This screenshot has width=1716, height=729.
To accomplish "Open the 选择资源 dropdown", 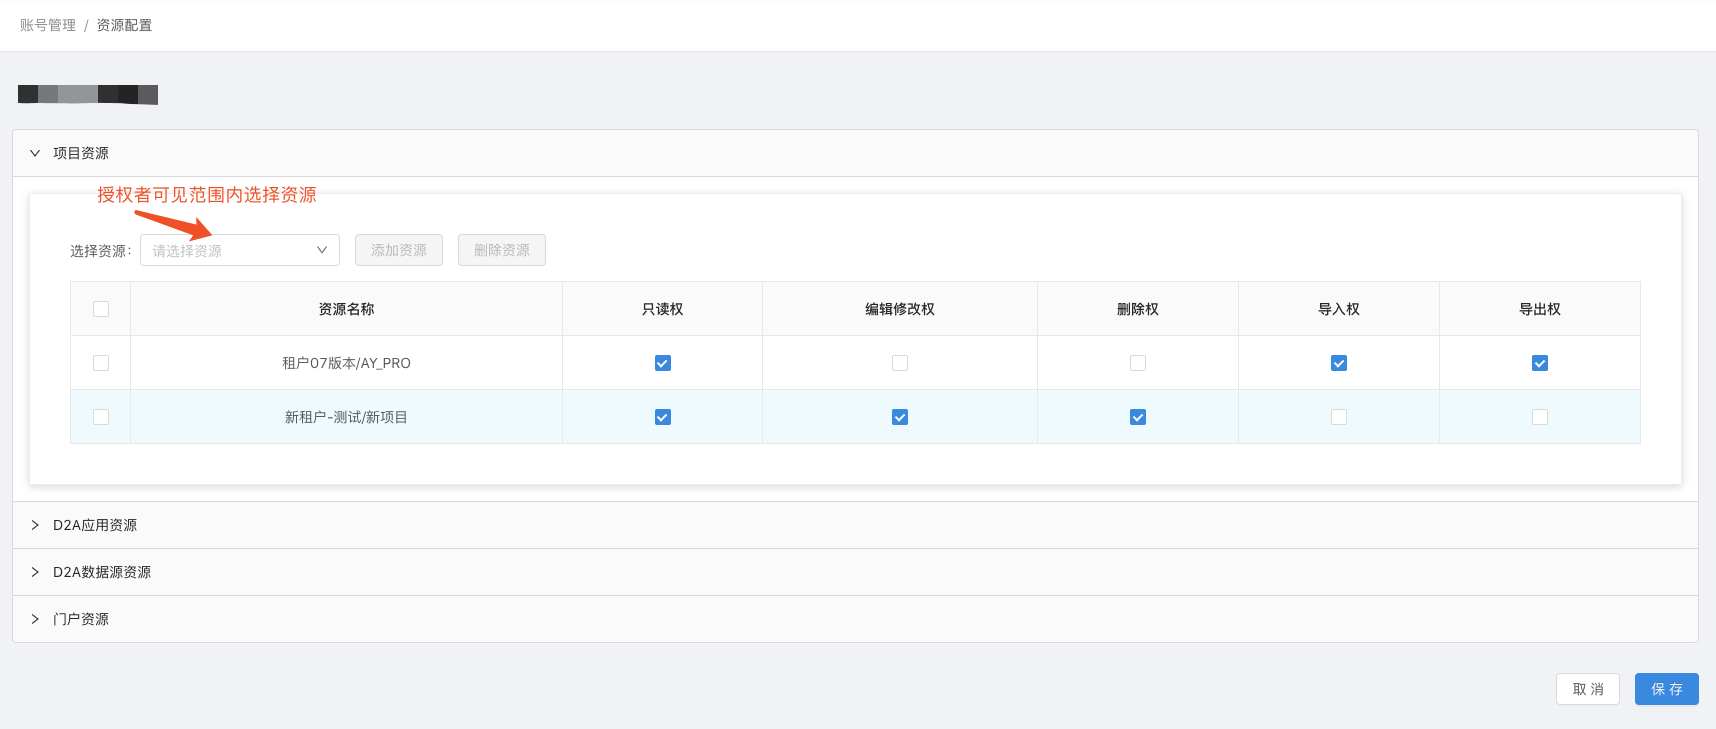I will (x=240, y=250).
